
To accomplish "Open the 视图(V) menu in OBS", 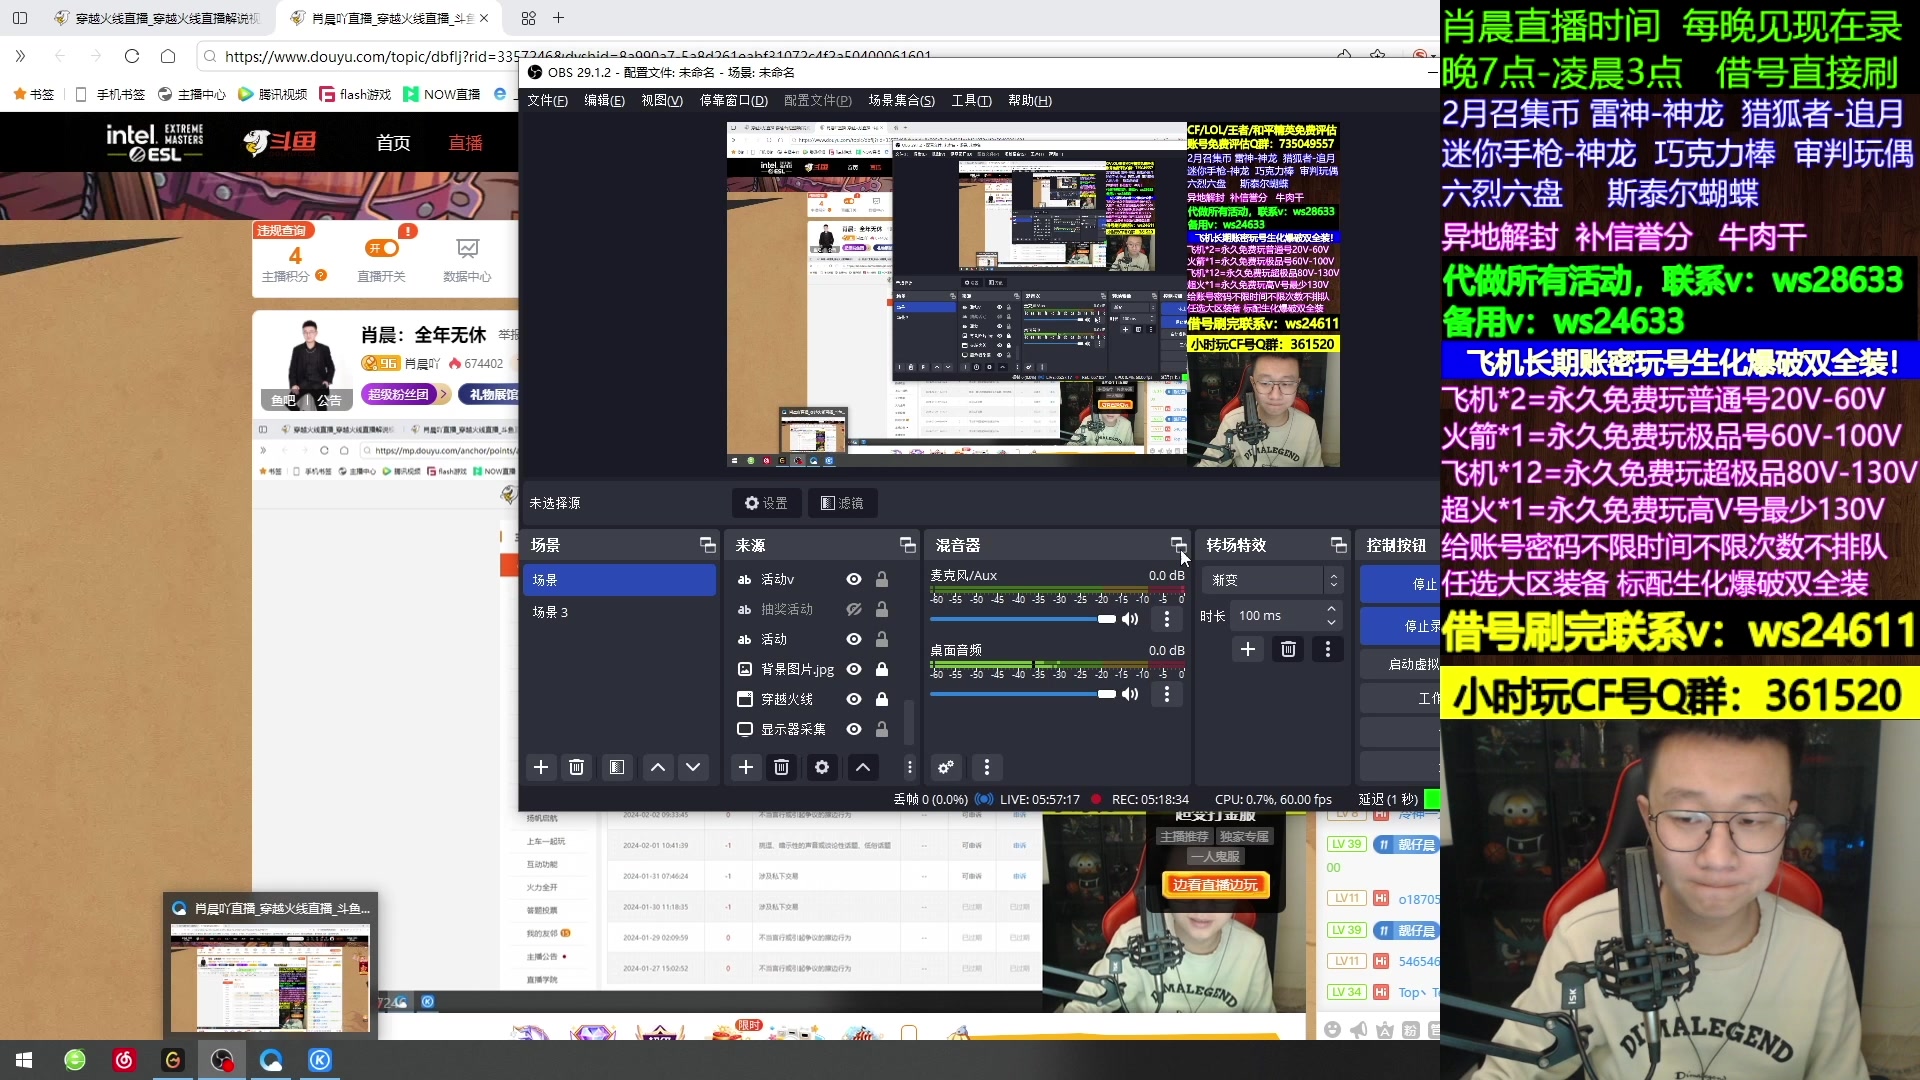I will (662, 100).
